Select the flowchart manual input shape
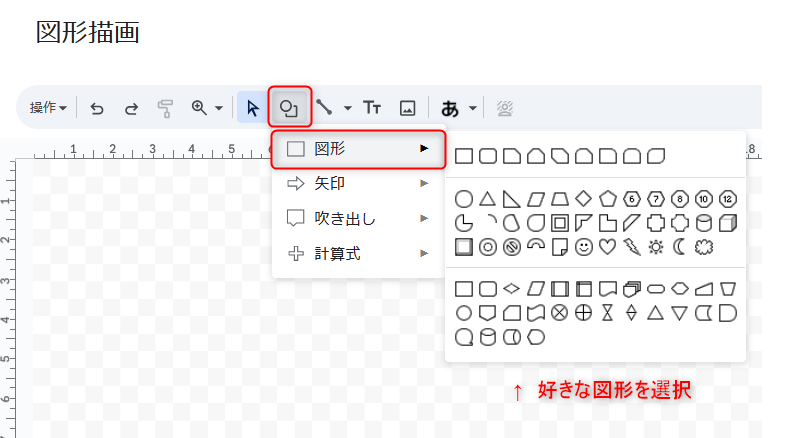 (x=704, y=289)
